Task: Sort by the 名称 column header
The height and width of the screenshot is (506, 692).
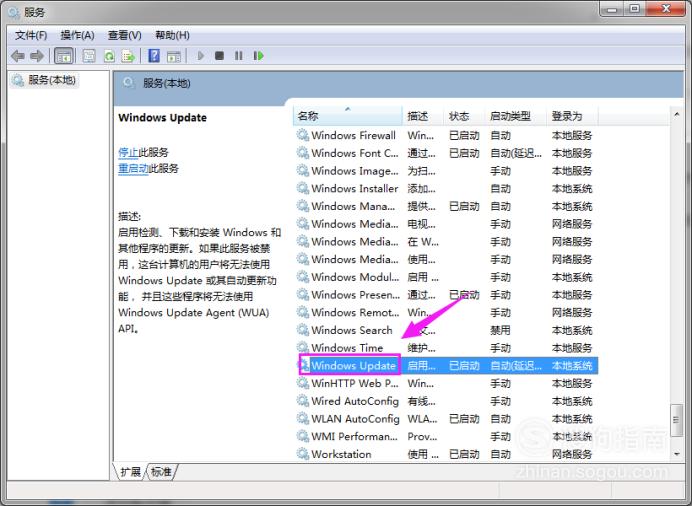Action: 347,116
